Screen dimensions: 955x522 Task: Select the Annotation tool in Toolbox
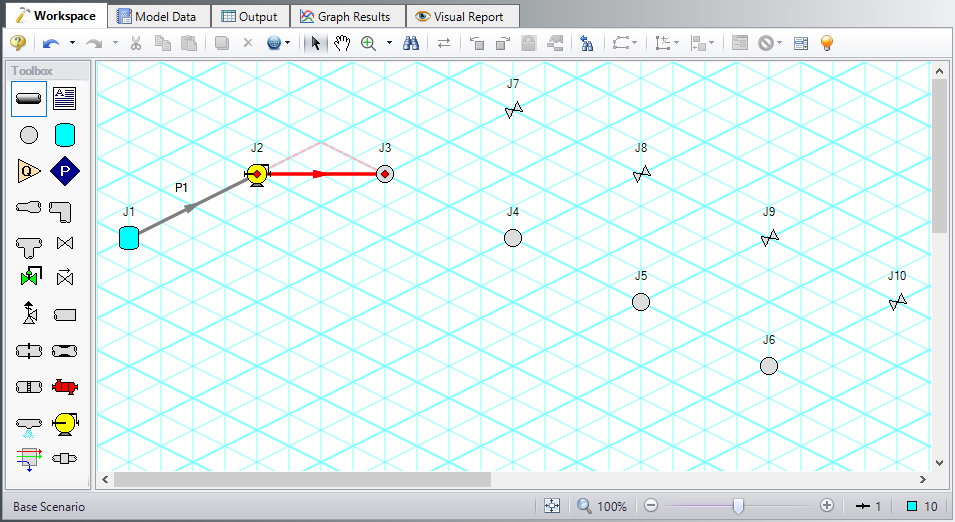click(65, 98)
